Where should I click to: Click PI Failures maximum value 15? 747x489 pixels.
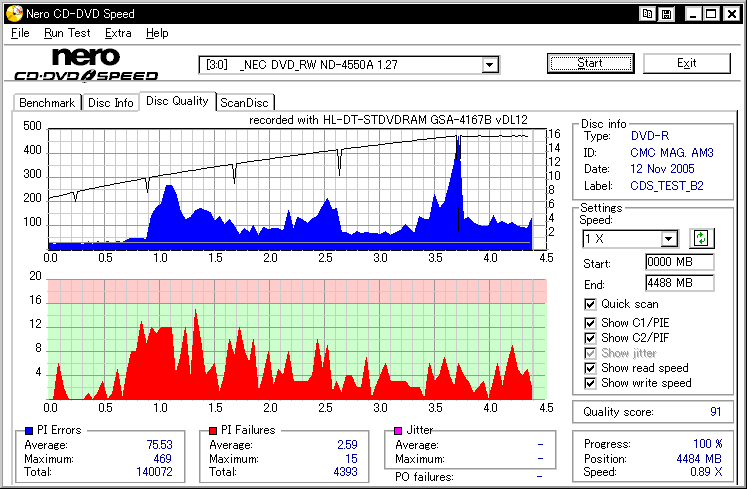click(x=351, y=458)
